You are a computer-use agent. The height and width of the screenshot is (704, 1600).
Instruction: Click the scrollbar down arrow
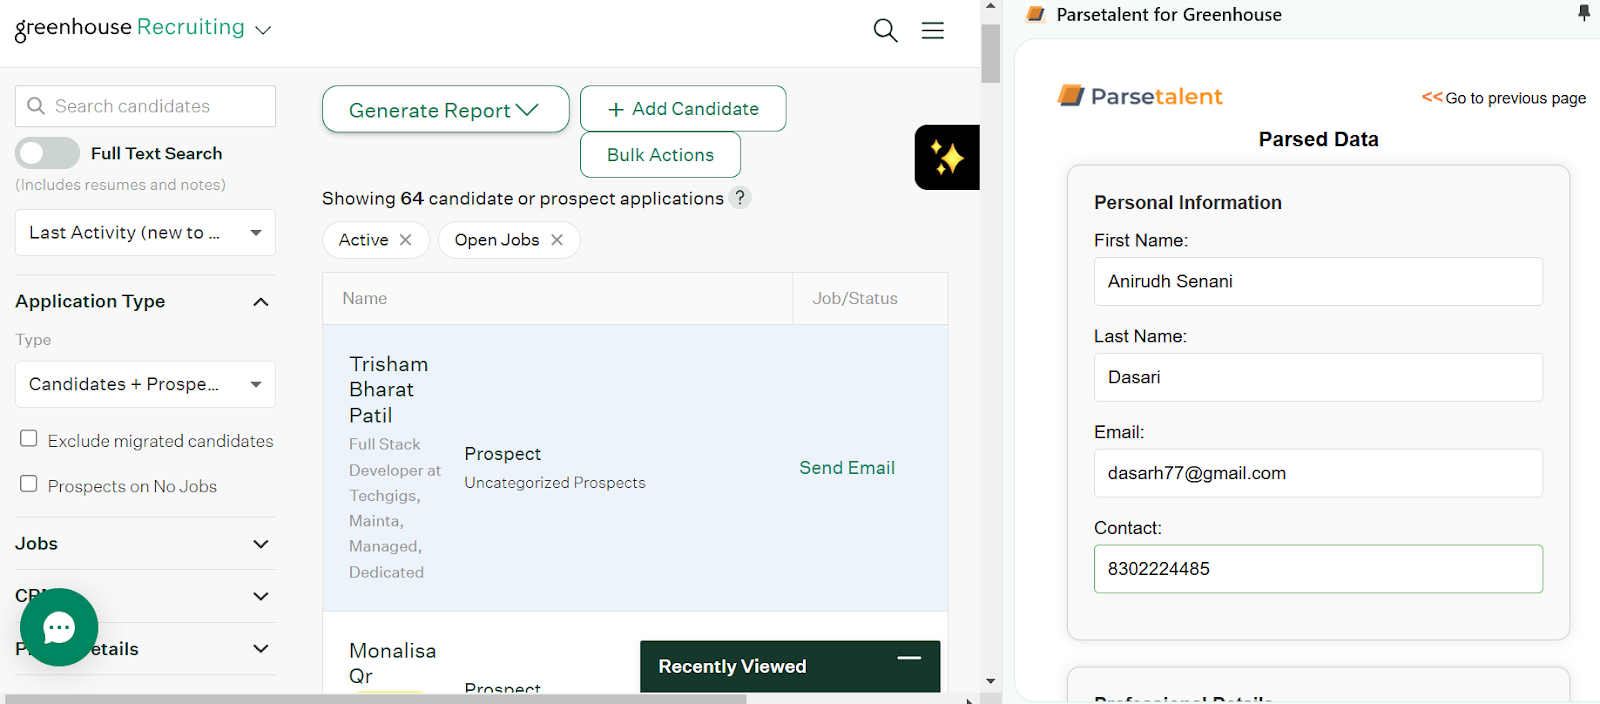(x=990, y=681)
